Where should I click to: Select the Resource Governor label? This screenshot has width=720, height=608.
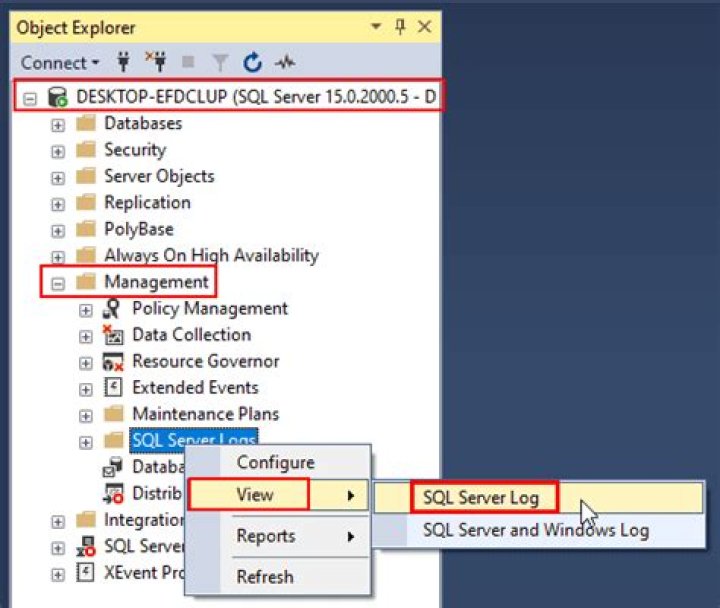point(206,361)
